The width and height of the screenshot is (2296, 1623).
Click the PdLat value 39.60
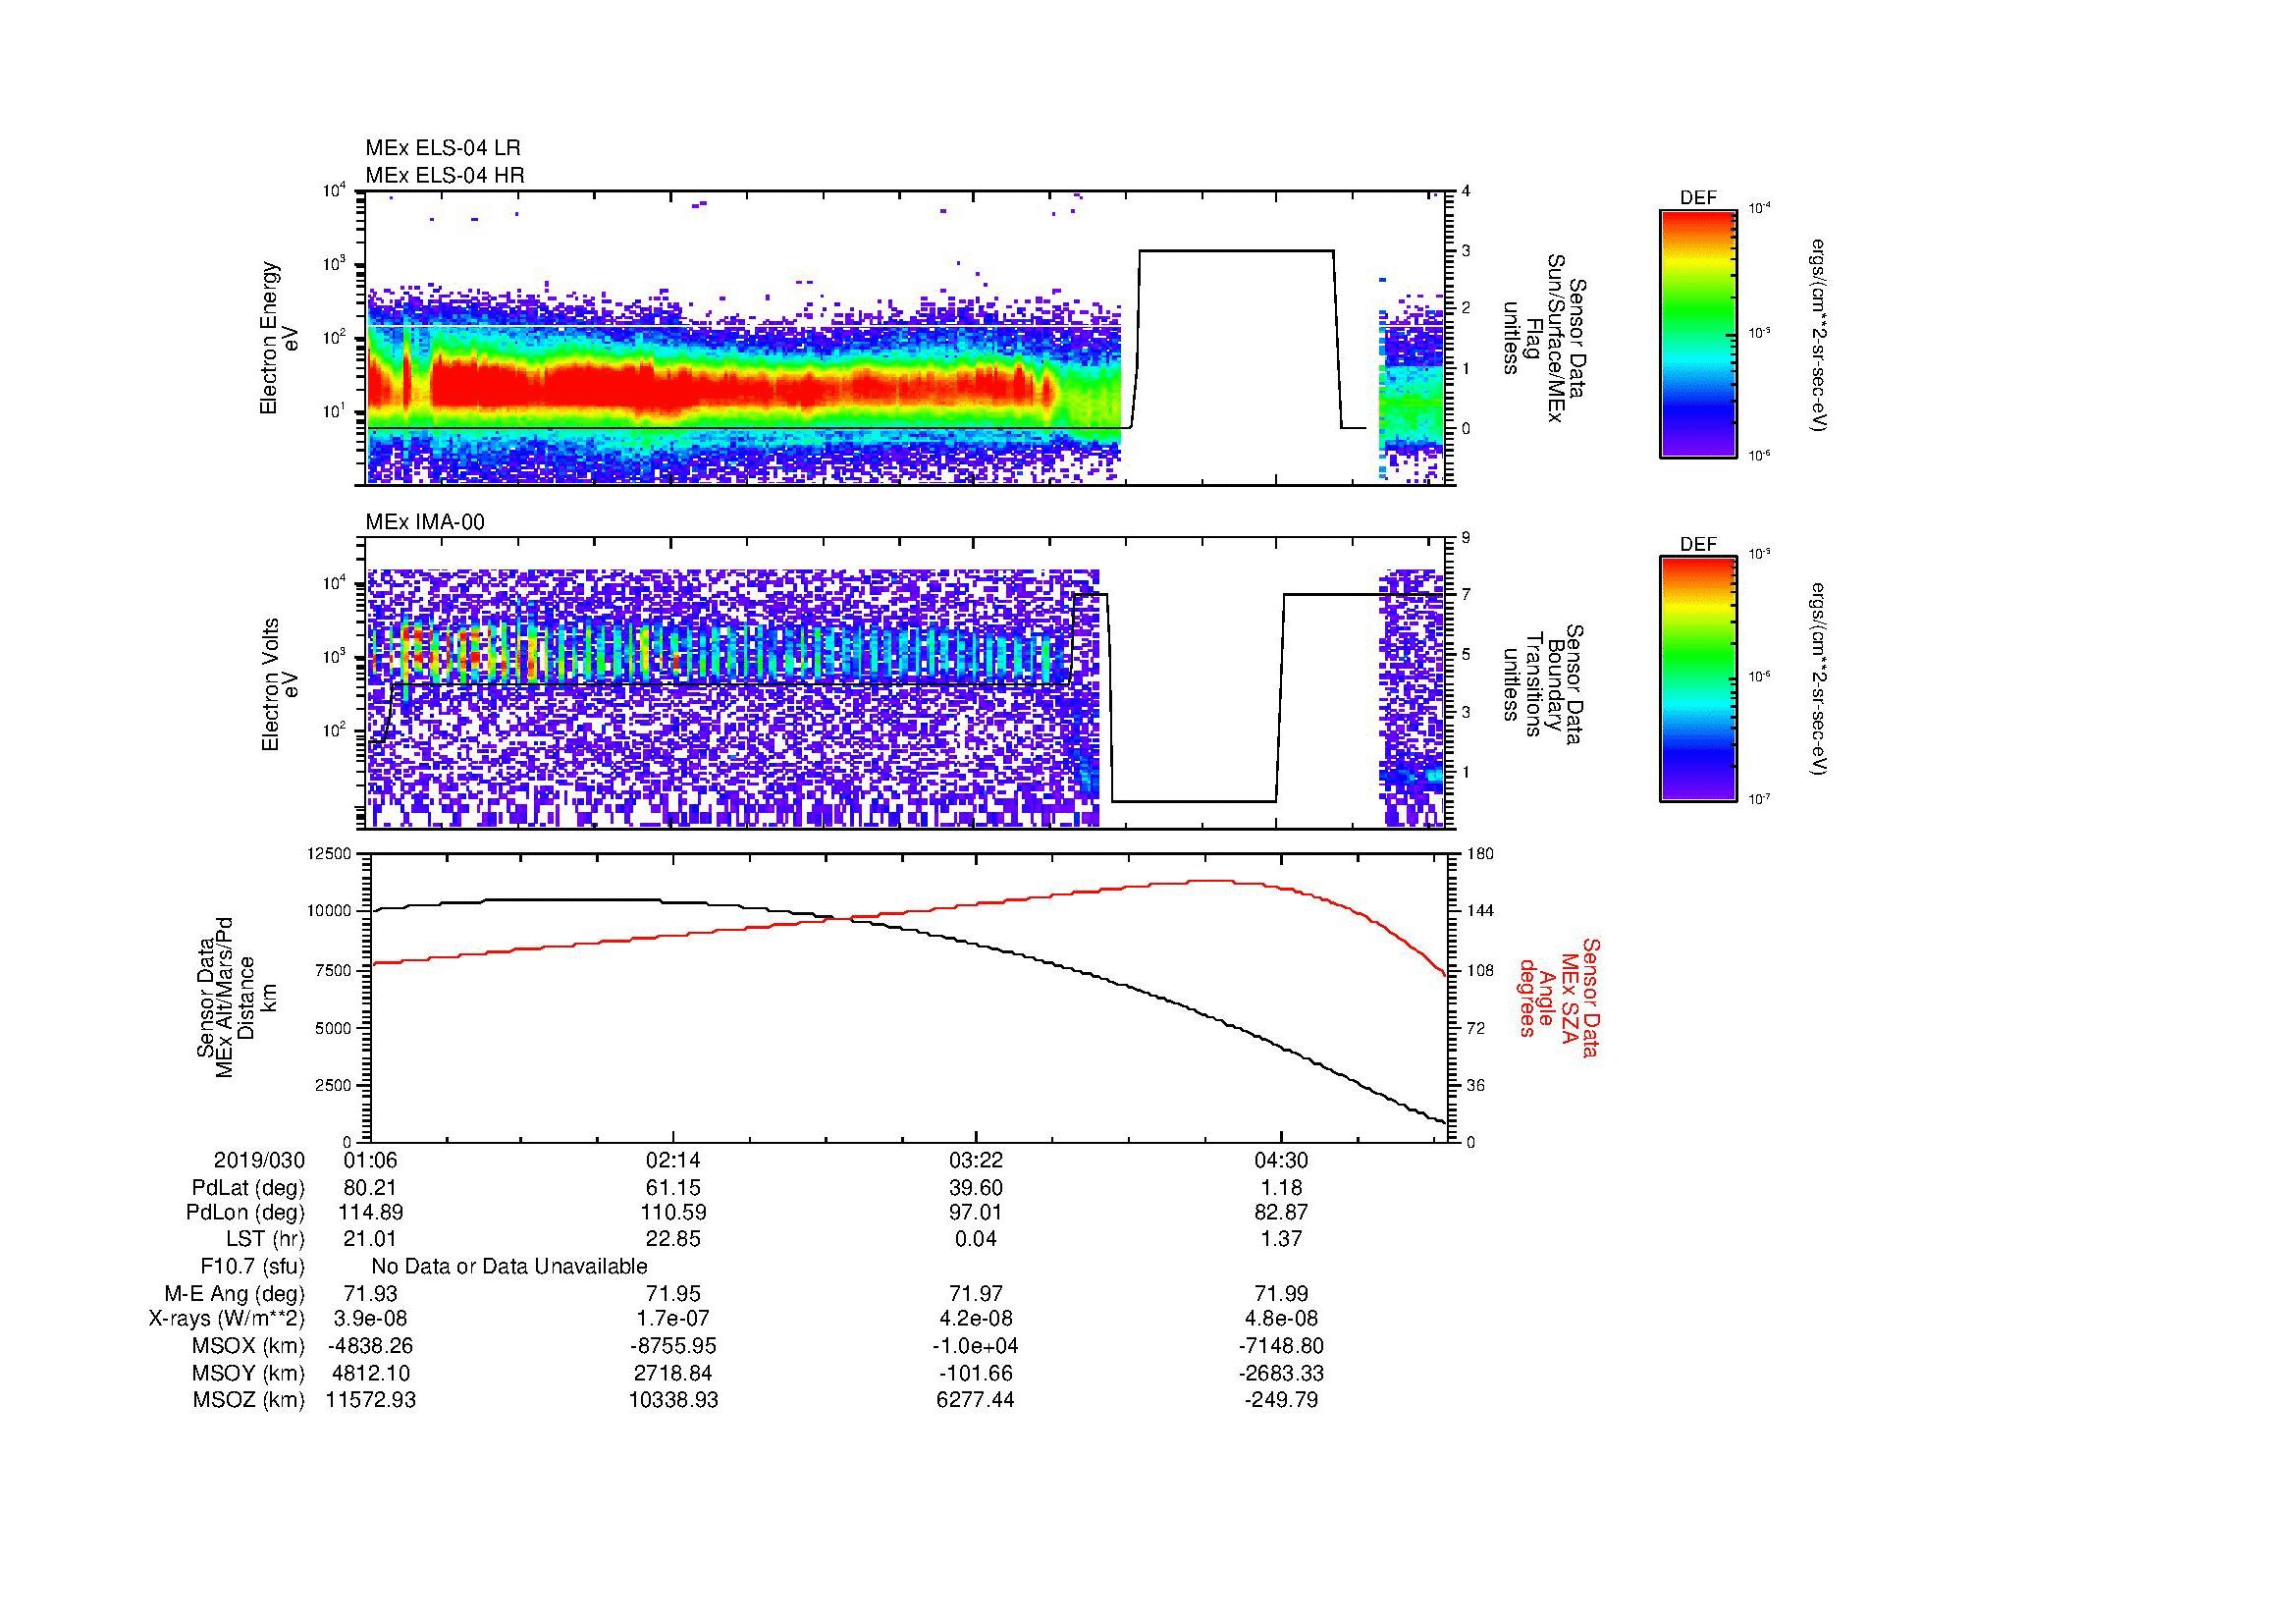coord(976,1188)
